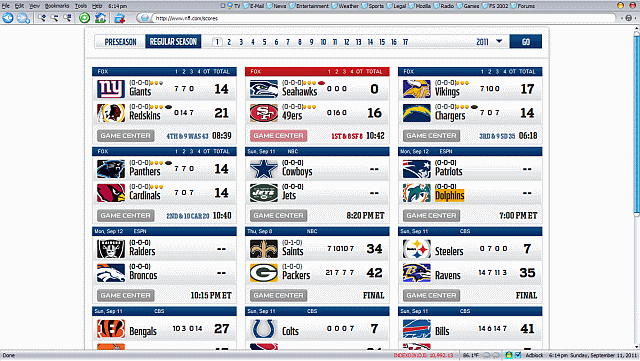This screenshot has height=361, width=640.
Task: Click the Forward navigation arrow
Action: [x=23, y=18]
